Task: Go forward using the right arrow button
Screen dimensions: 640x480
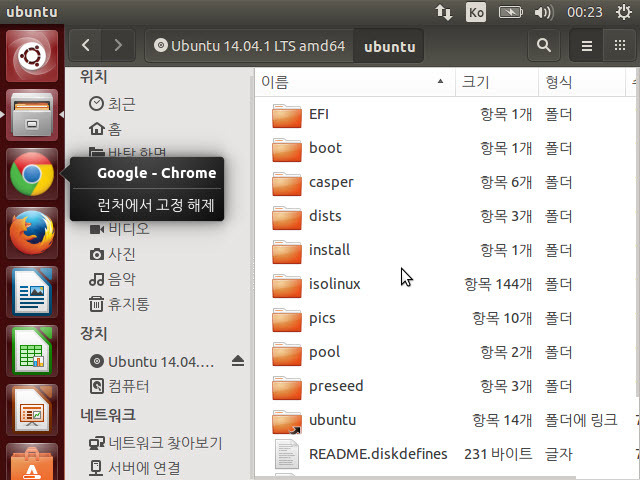Action: 118,45
